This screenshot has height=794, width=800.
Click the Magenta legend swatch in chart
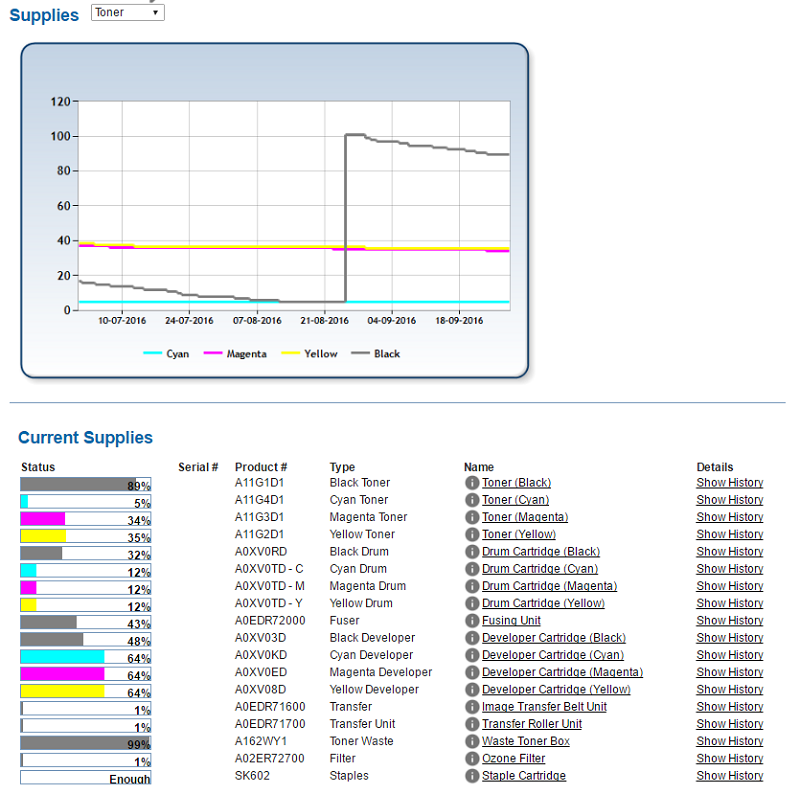click(213, 353)
